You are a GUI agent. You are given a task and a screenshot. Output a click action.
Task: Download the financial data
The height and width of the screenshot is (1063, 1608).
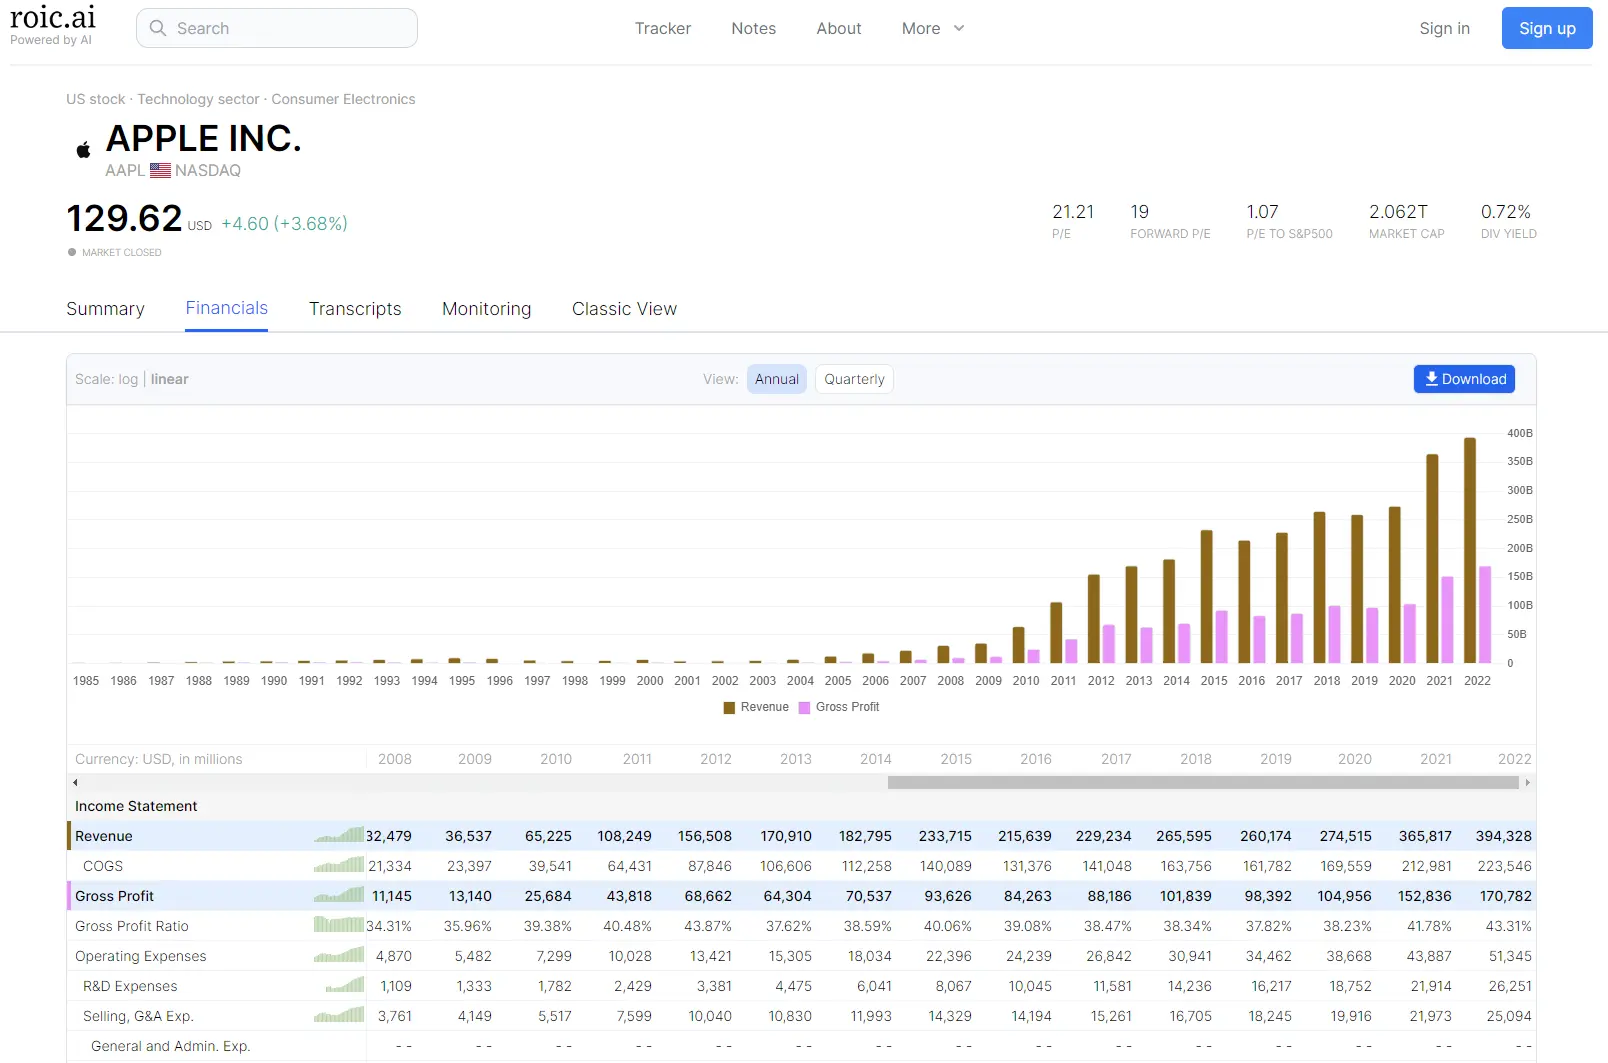(x=1464, y=379)
